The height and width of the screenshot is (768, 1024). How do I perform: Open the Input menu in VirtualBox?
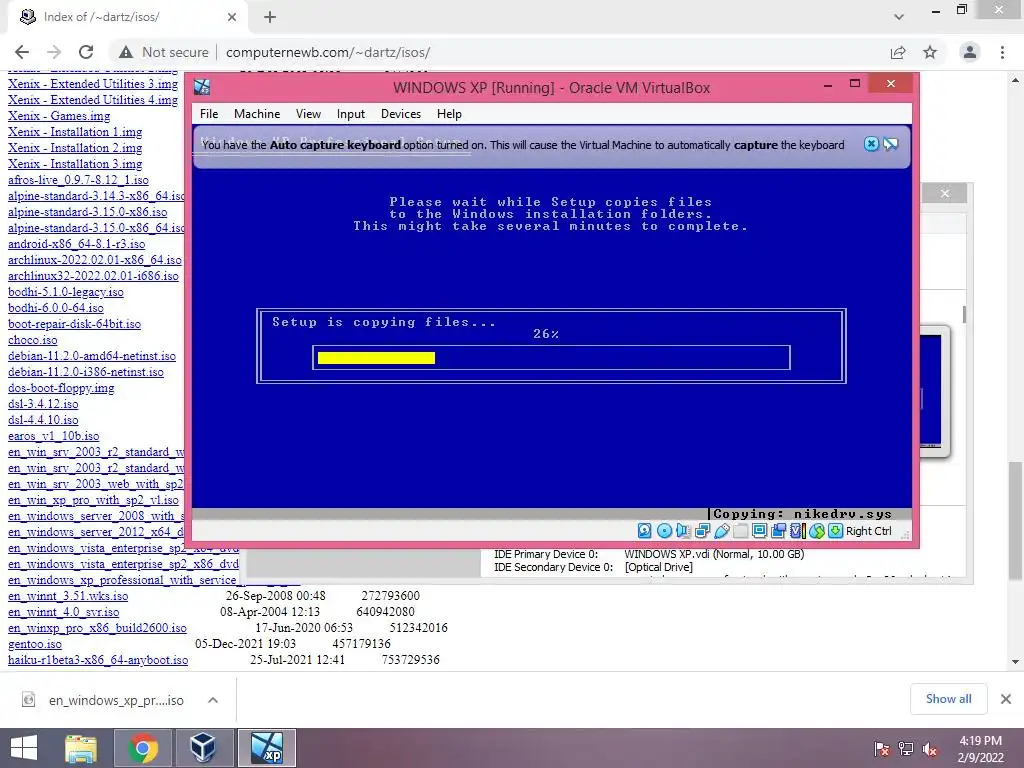click(351, 114)
